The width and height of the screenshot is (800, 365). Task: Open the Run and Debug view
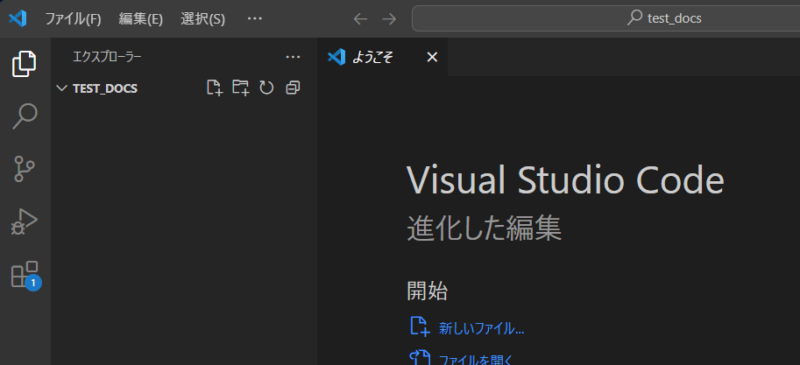point(24,222)
